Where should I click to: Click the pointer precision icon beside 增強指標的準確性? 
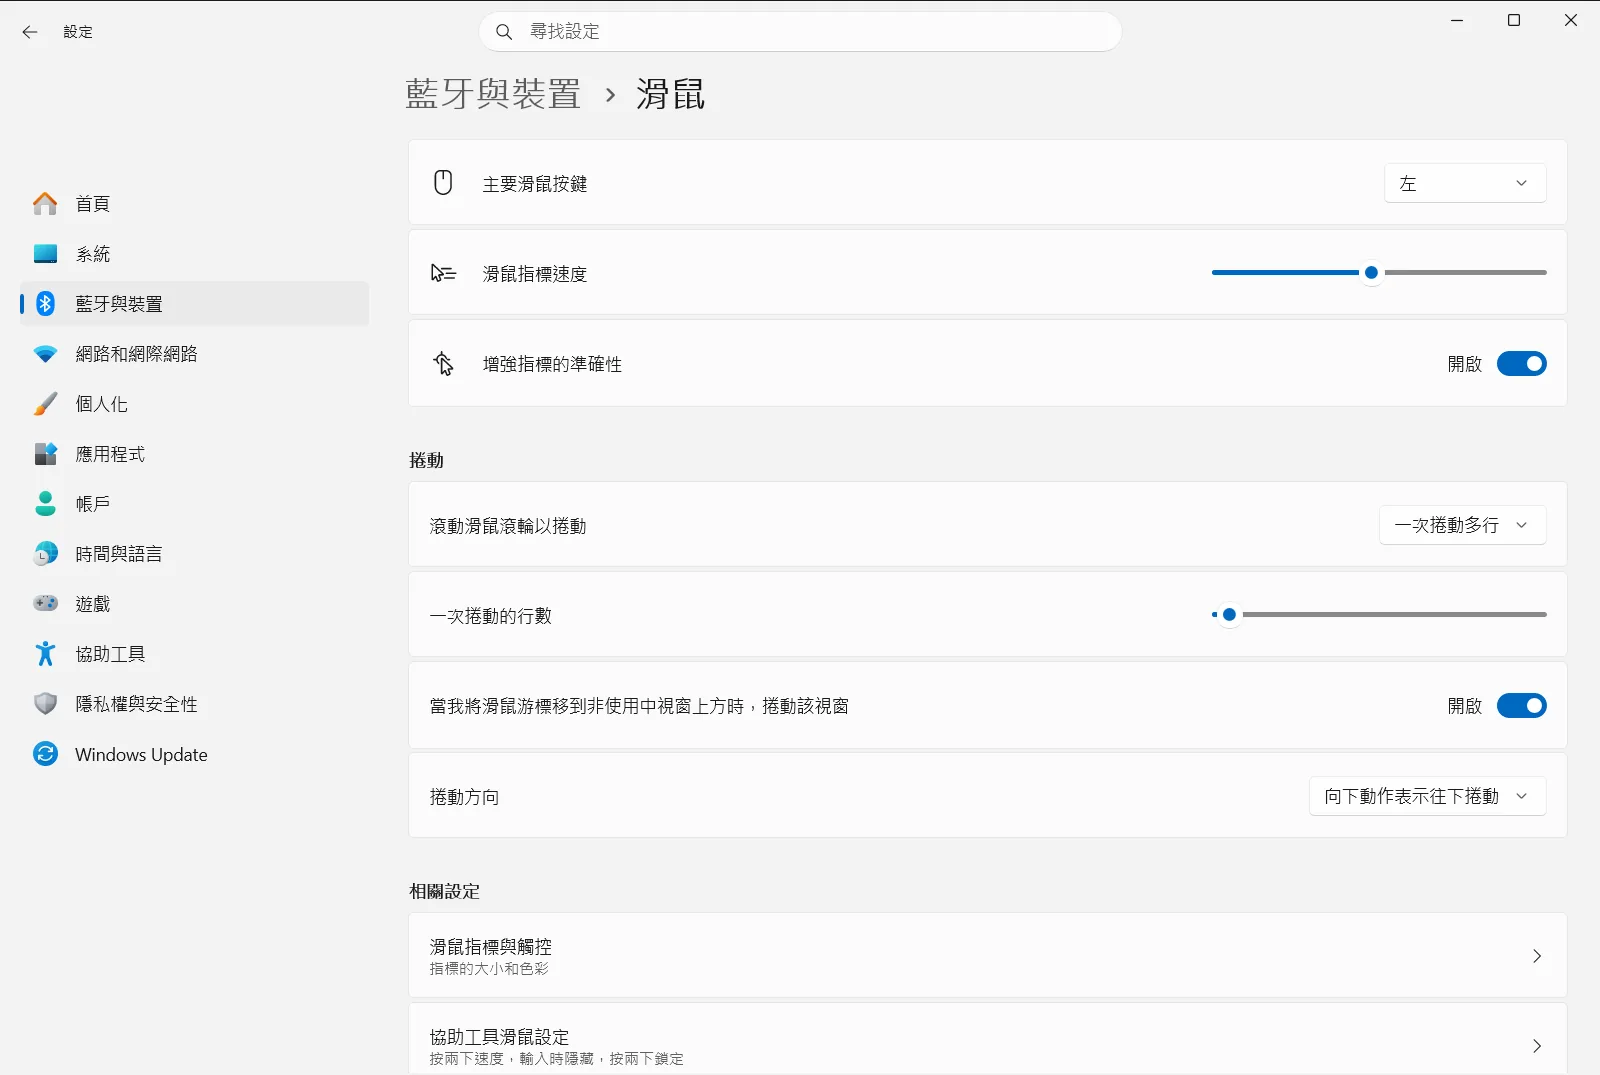pos(443,364)
